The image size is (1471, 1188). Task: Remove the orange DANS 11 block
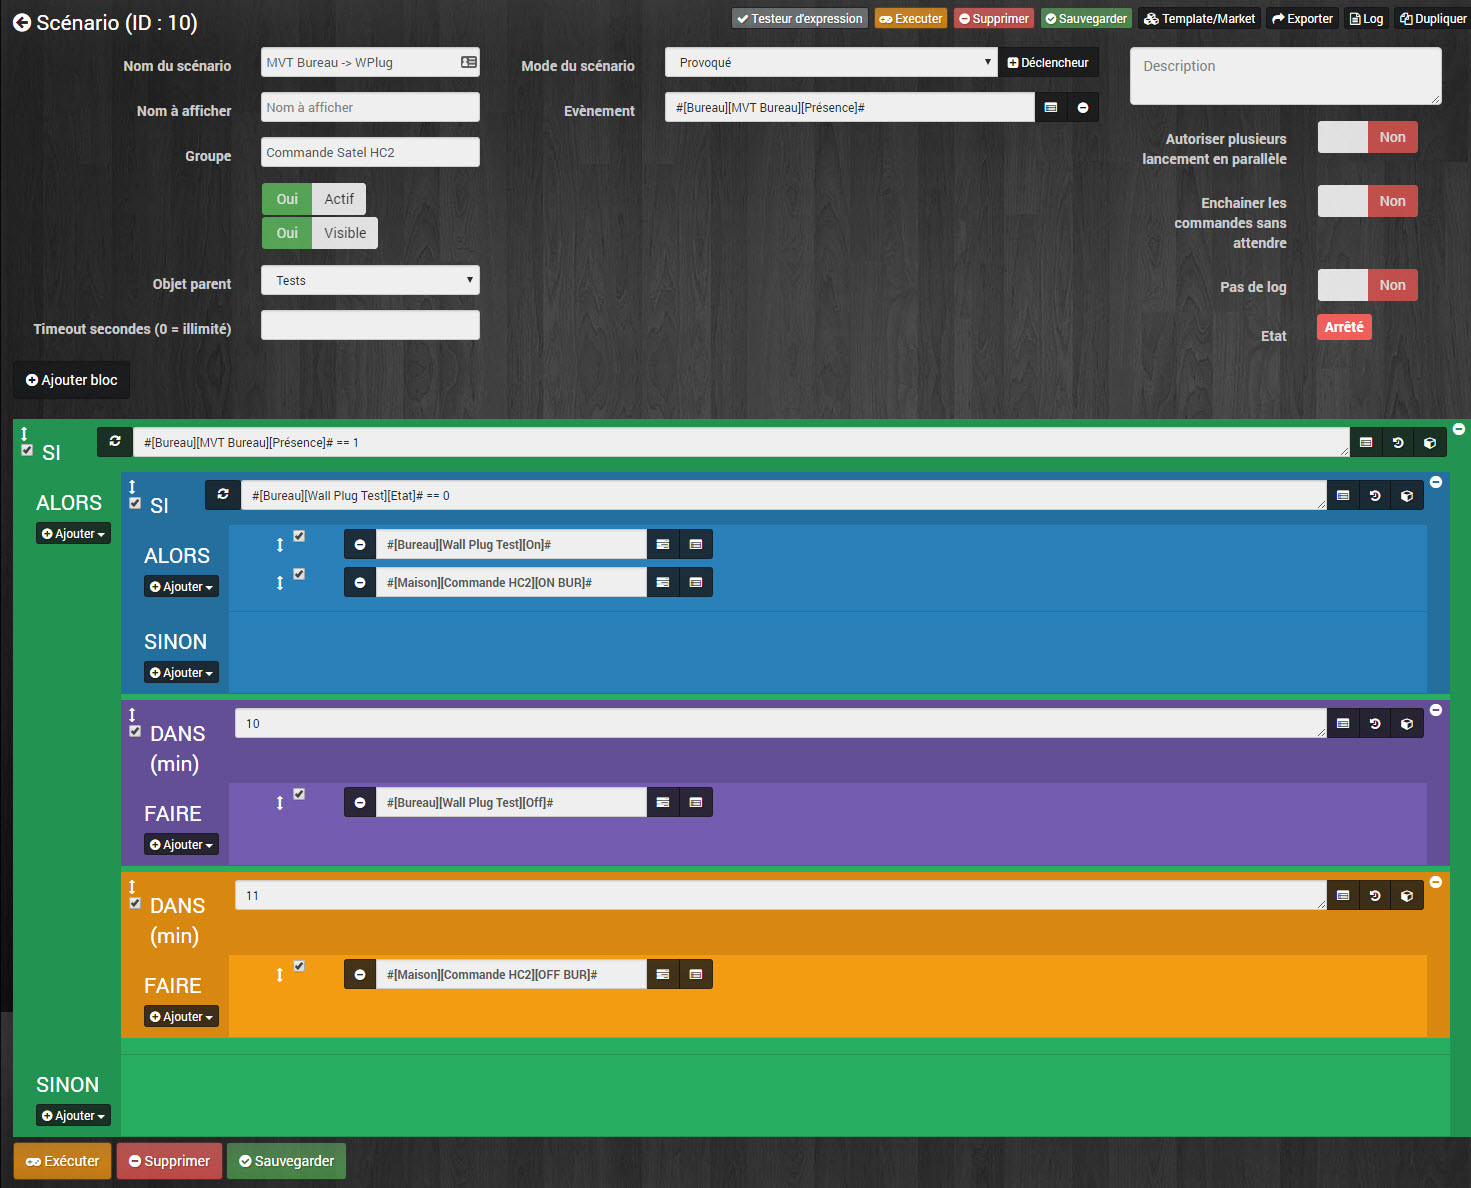(1436, 882)
